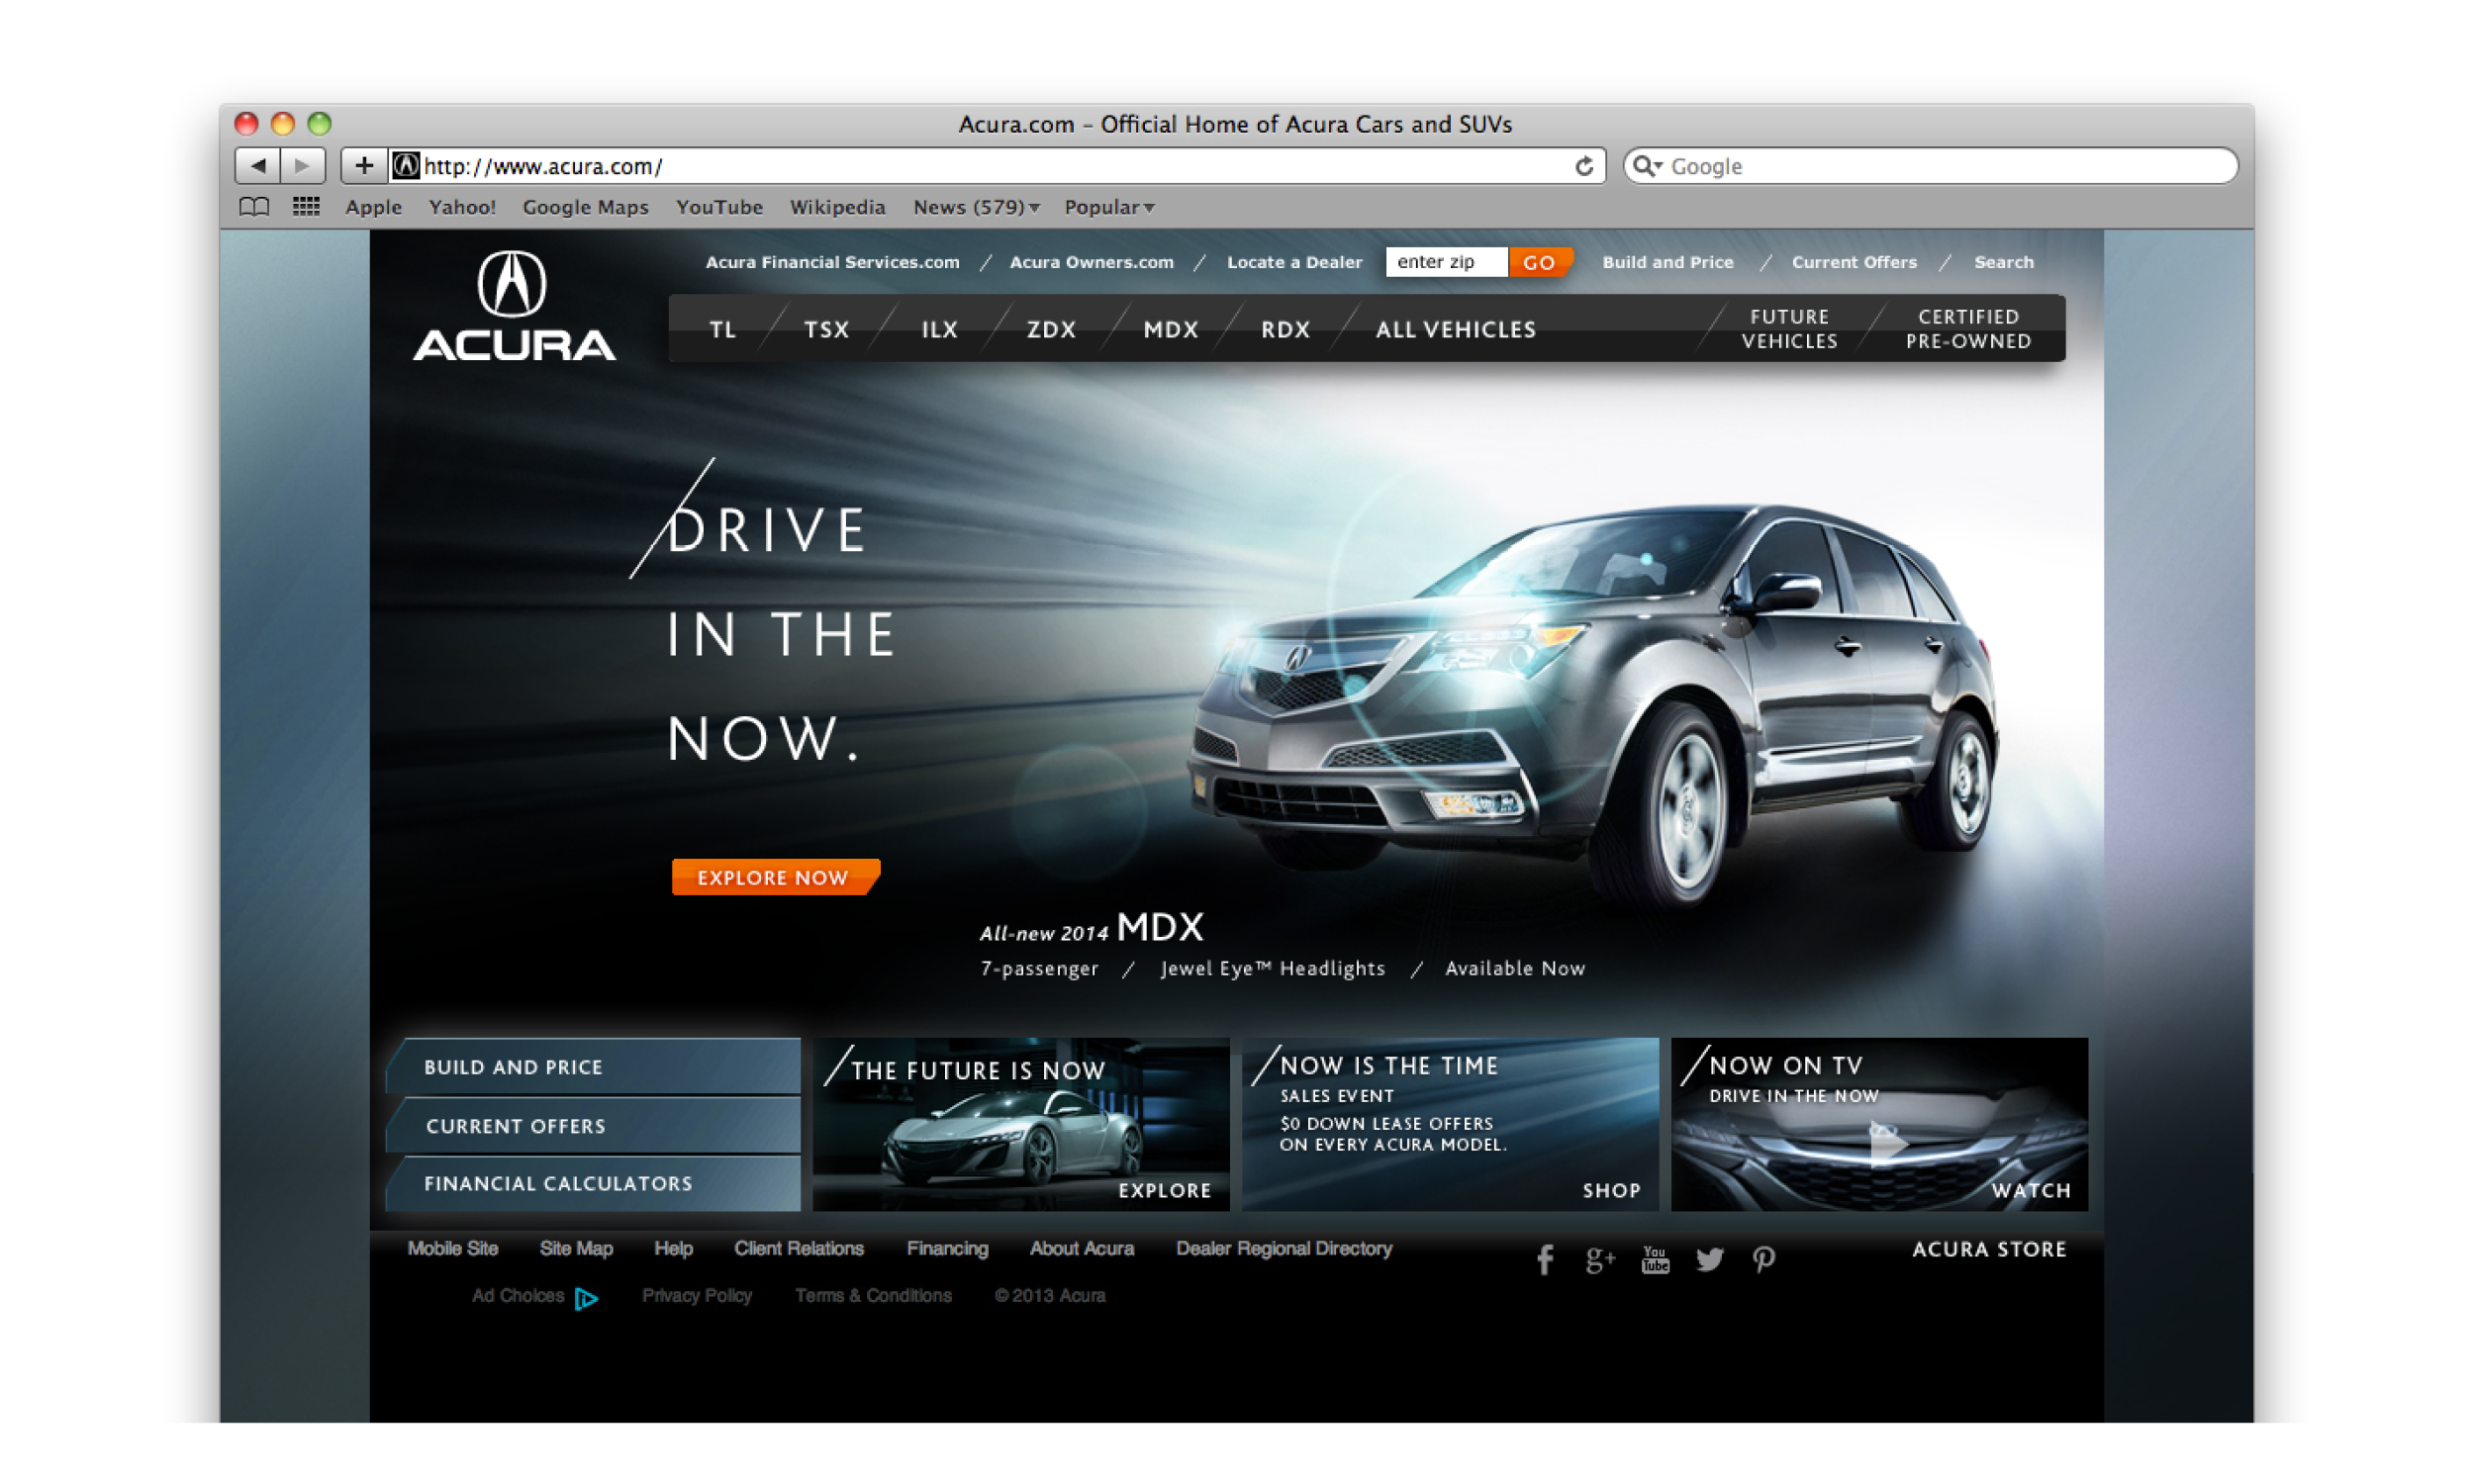
Task: Open the Reading List book icon
Action: pyautogui.click(x=254, y=207)
